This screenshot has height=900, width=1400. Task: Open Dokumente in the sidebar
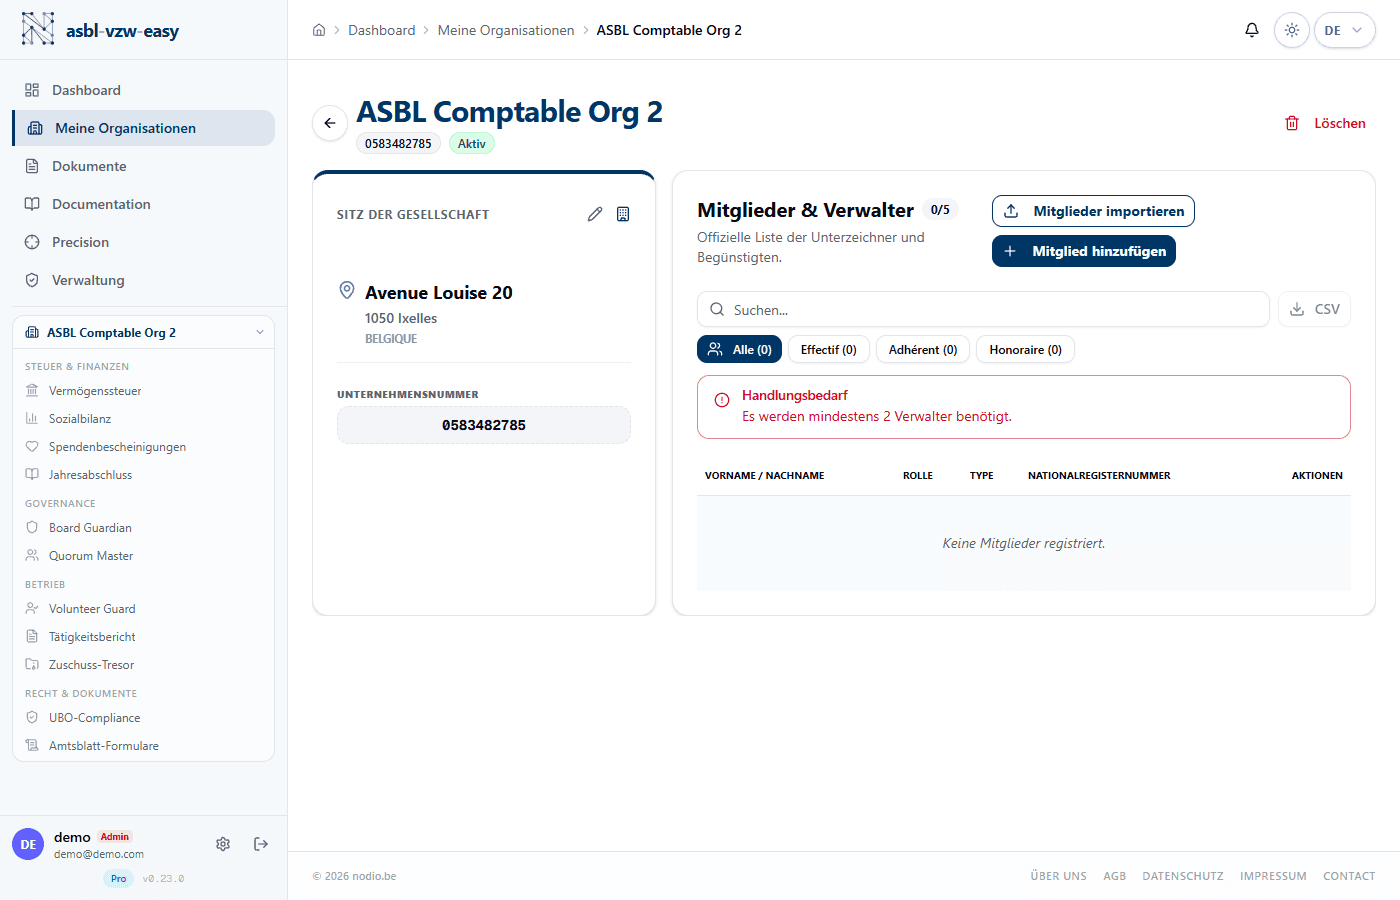(143, 166)
